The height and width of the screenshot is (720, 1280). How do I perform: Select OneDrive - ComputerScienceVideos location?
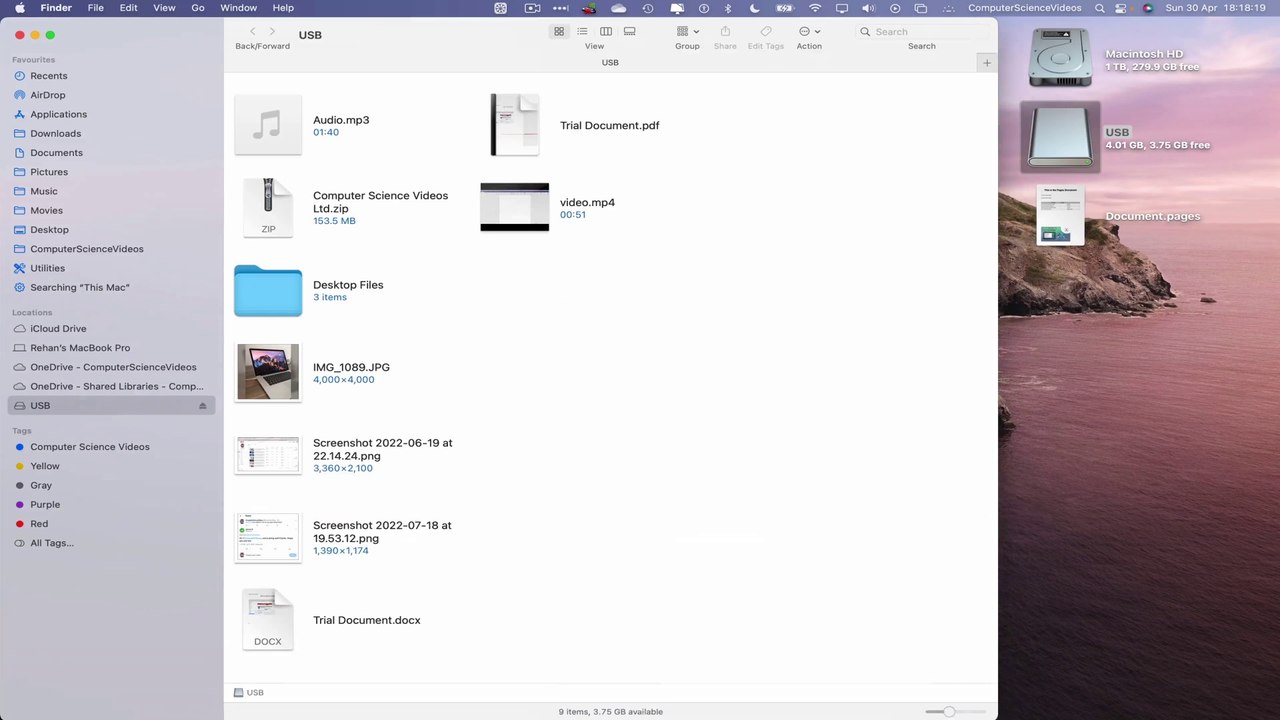[111, 367]
